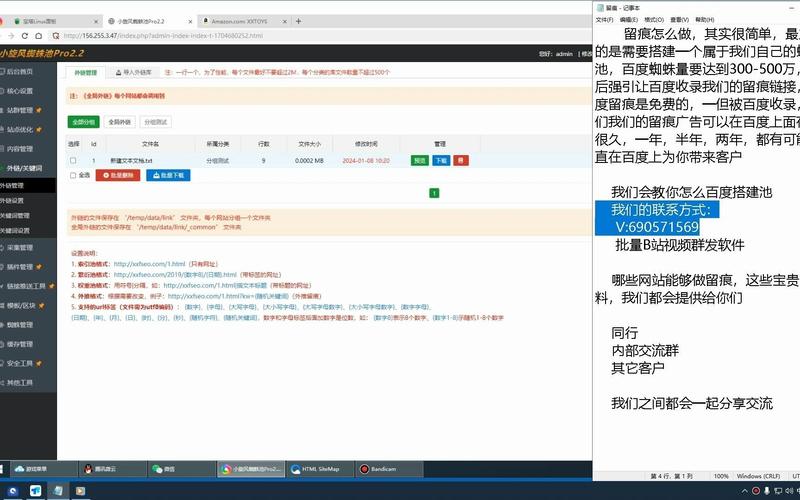Screen dimensions: 800x500
Task: Open 蜘蛛管理 in the sidebar
Action: point(19,324)
